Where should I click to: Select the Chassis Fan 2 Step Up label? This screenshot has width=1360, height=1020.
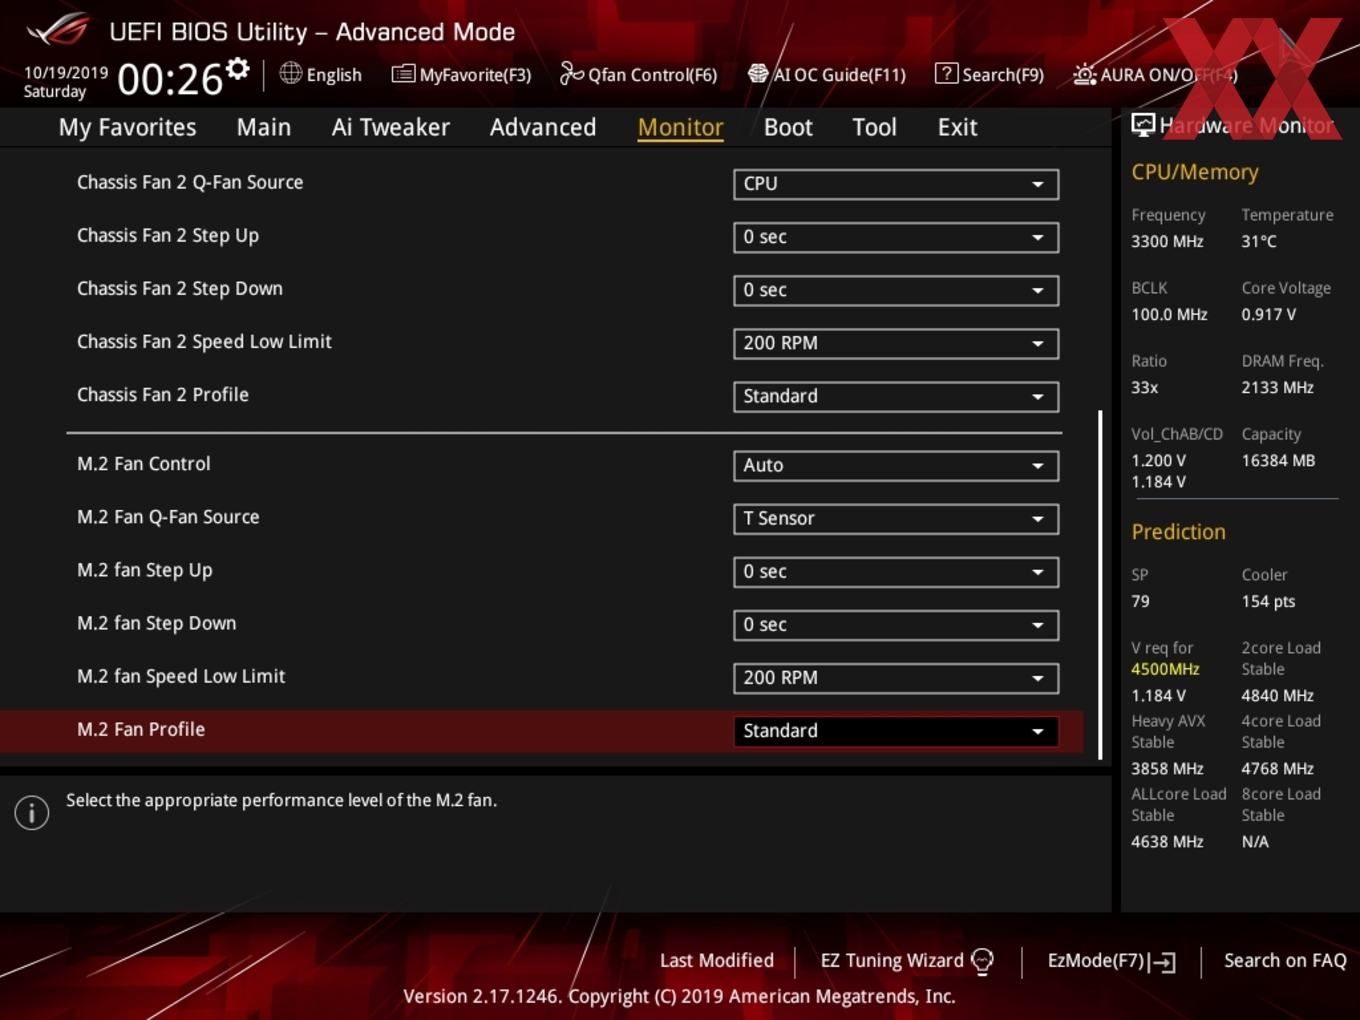tap(168, 236)
